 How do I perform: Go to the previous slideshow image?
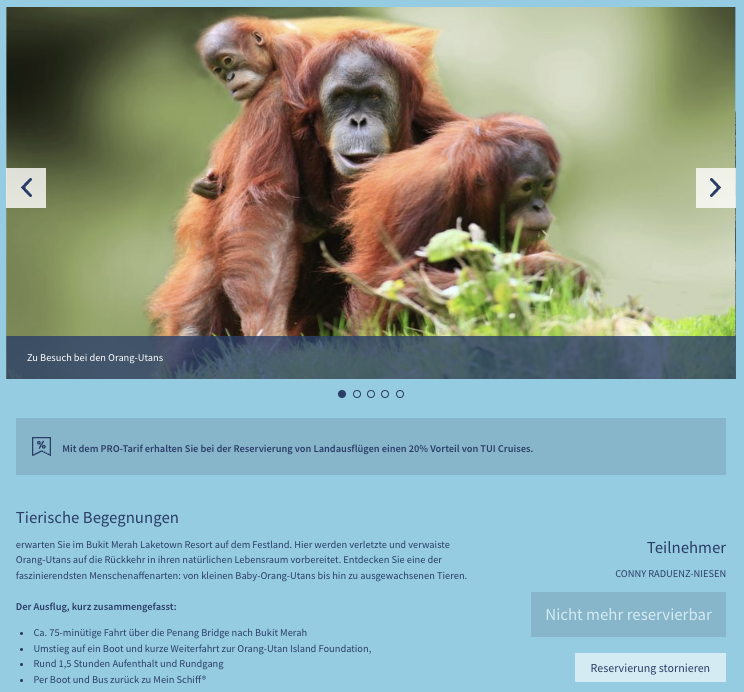pos(26,187)
